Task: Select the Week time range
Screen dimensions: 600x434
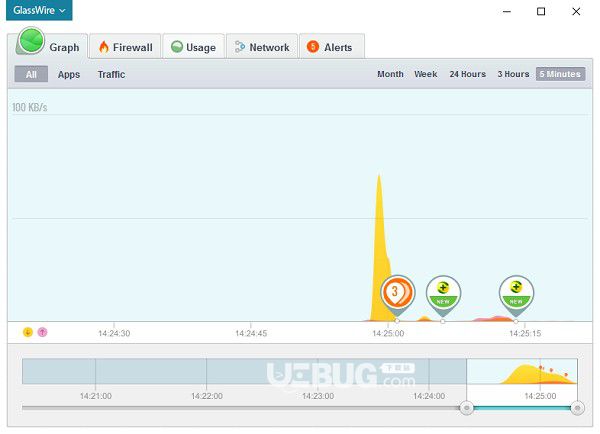Action: 426,74
